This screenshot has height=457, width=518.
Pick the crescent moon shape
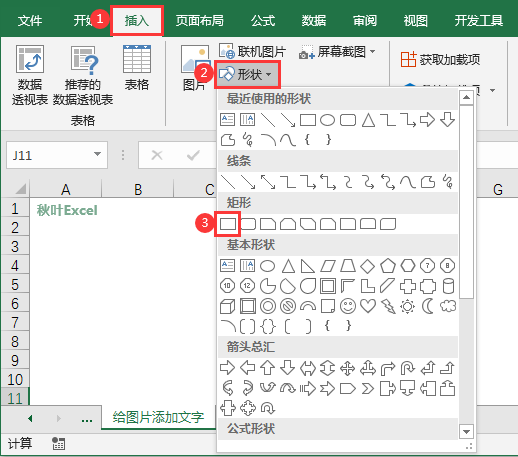[x=428, y=306]
